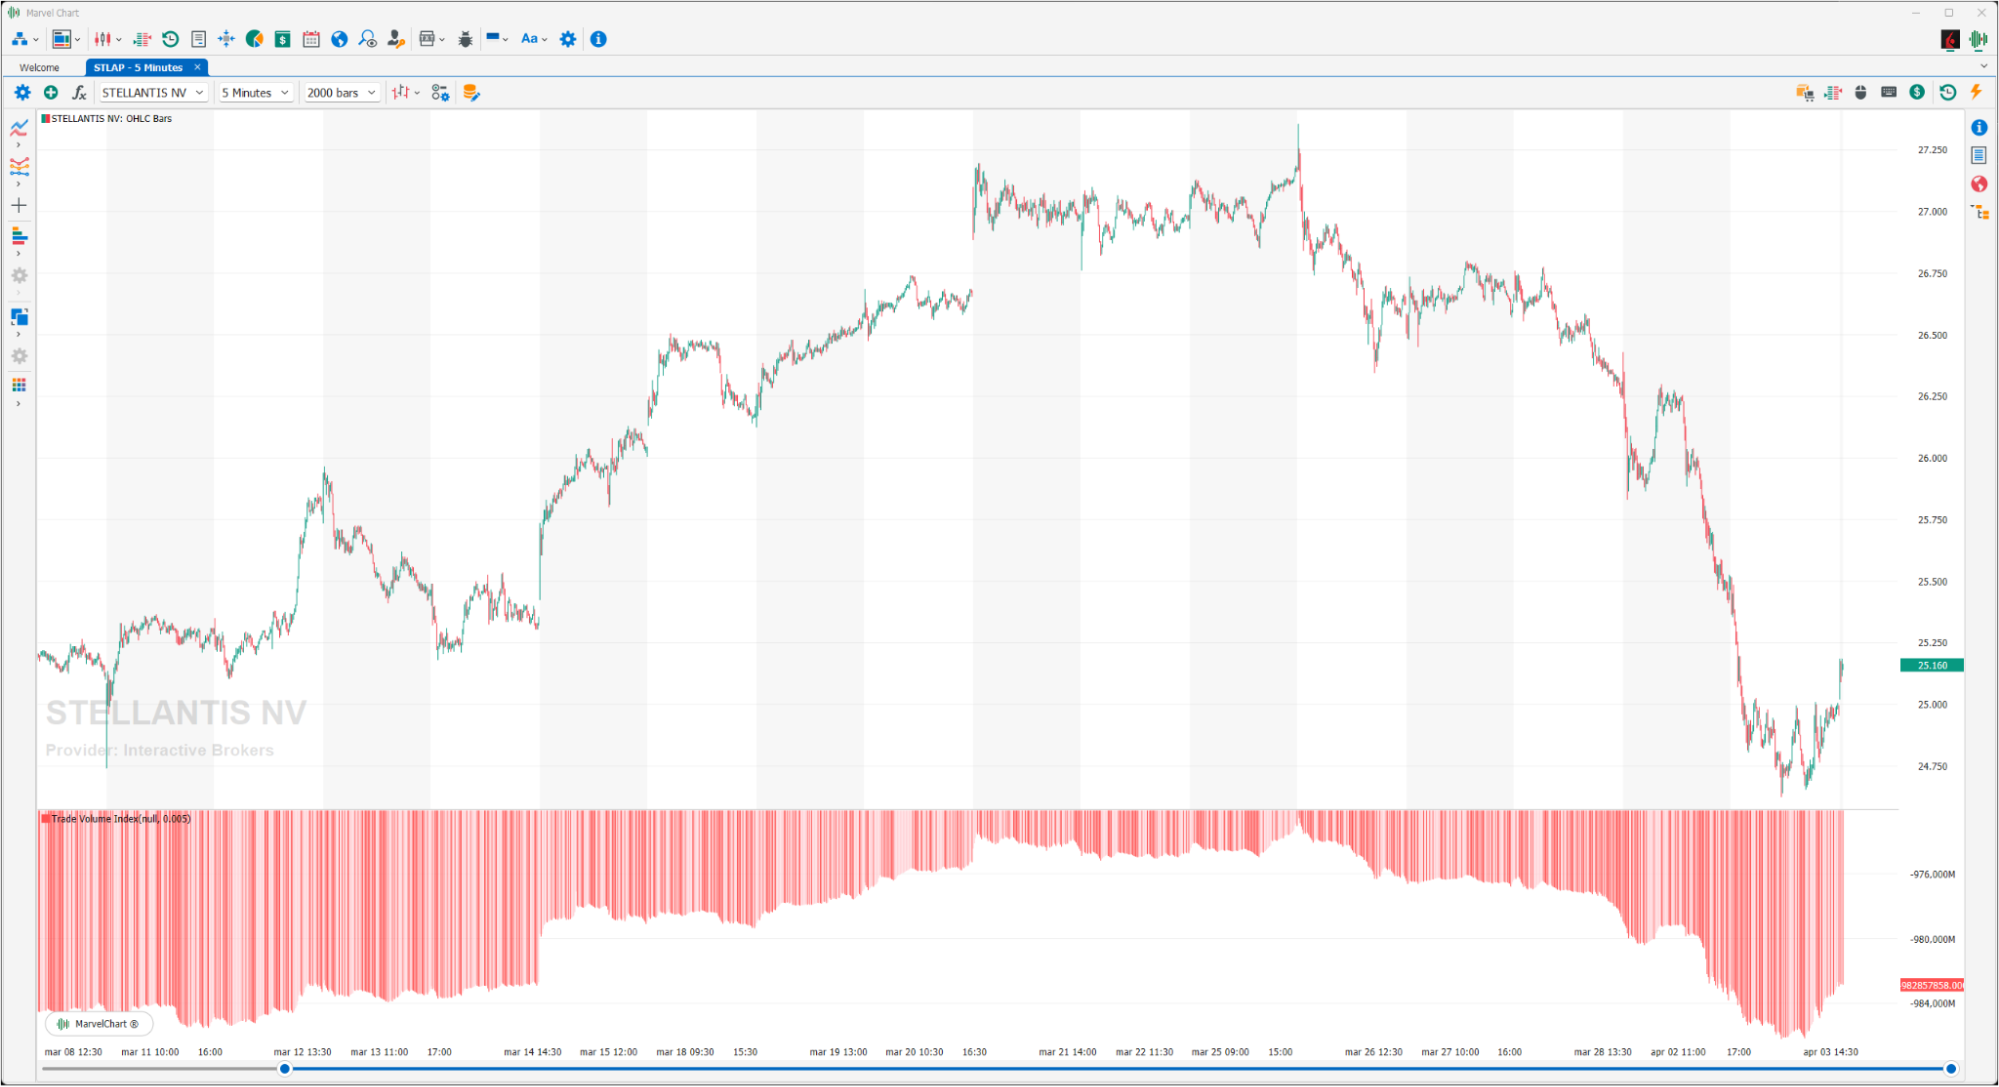
Task: Open the Aa font size dropdown
Action: click(534, 39)
